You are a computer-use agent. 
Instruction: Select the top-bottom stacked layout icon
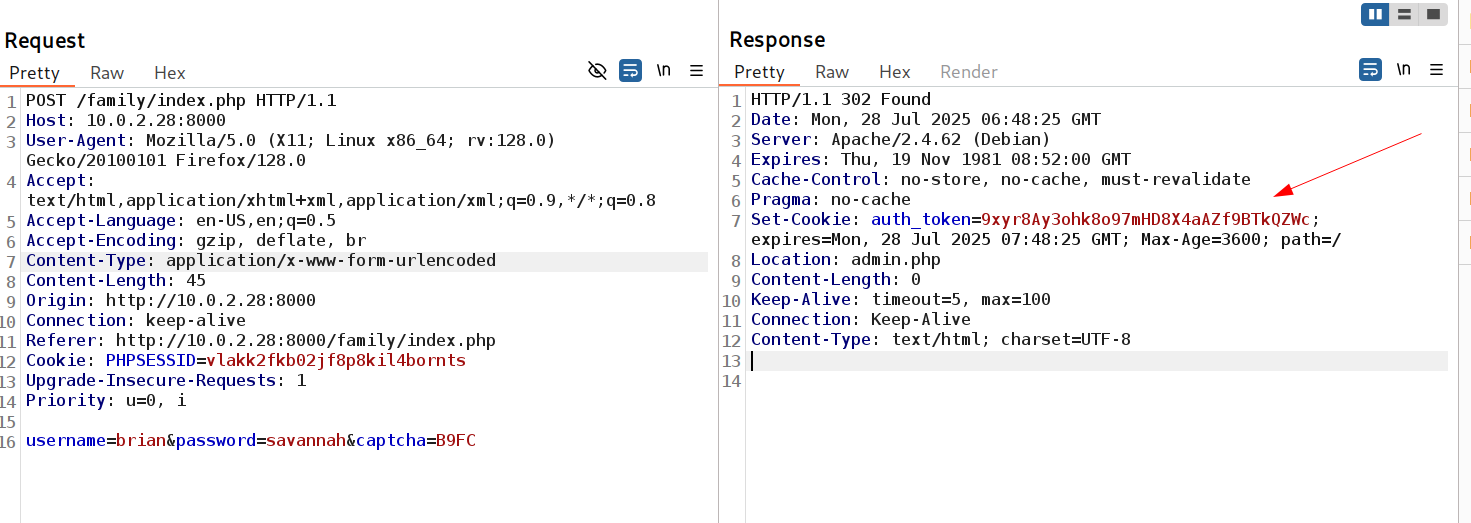click(1404, 14)
